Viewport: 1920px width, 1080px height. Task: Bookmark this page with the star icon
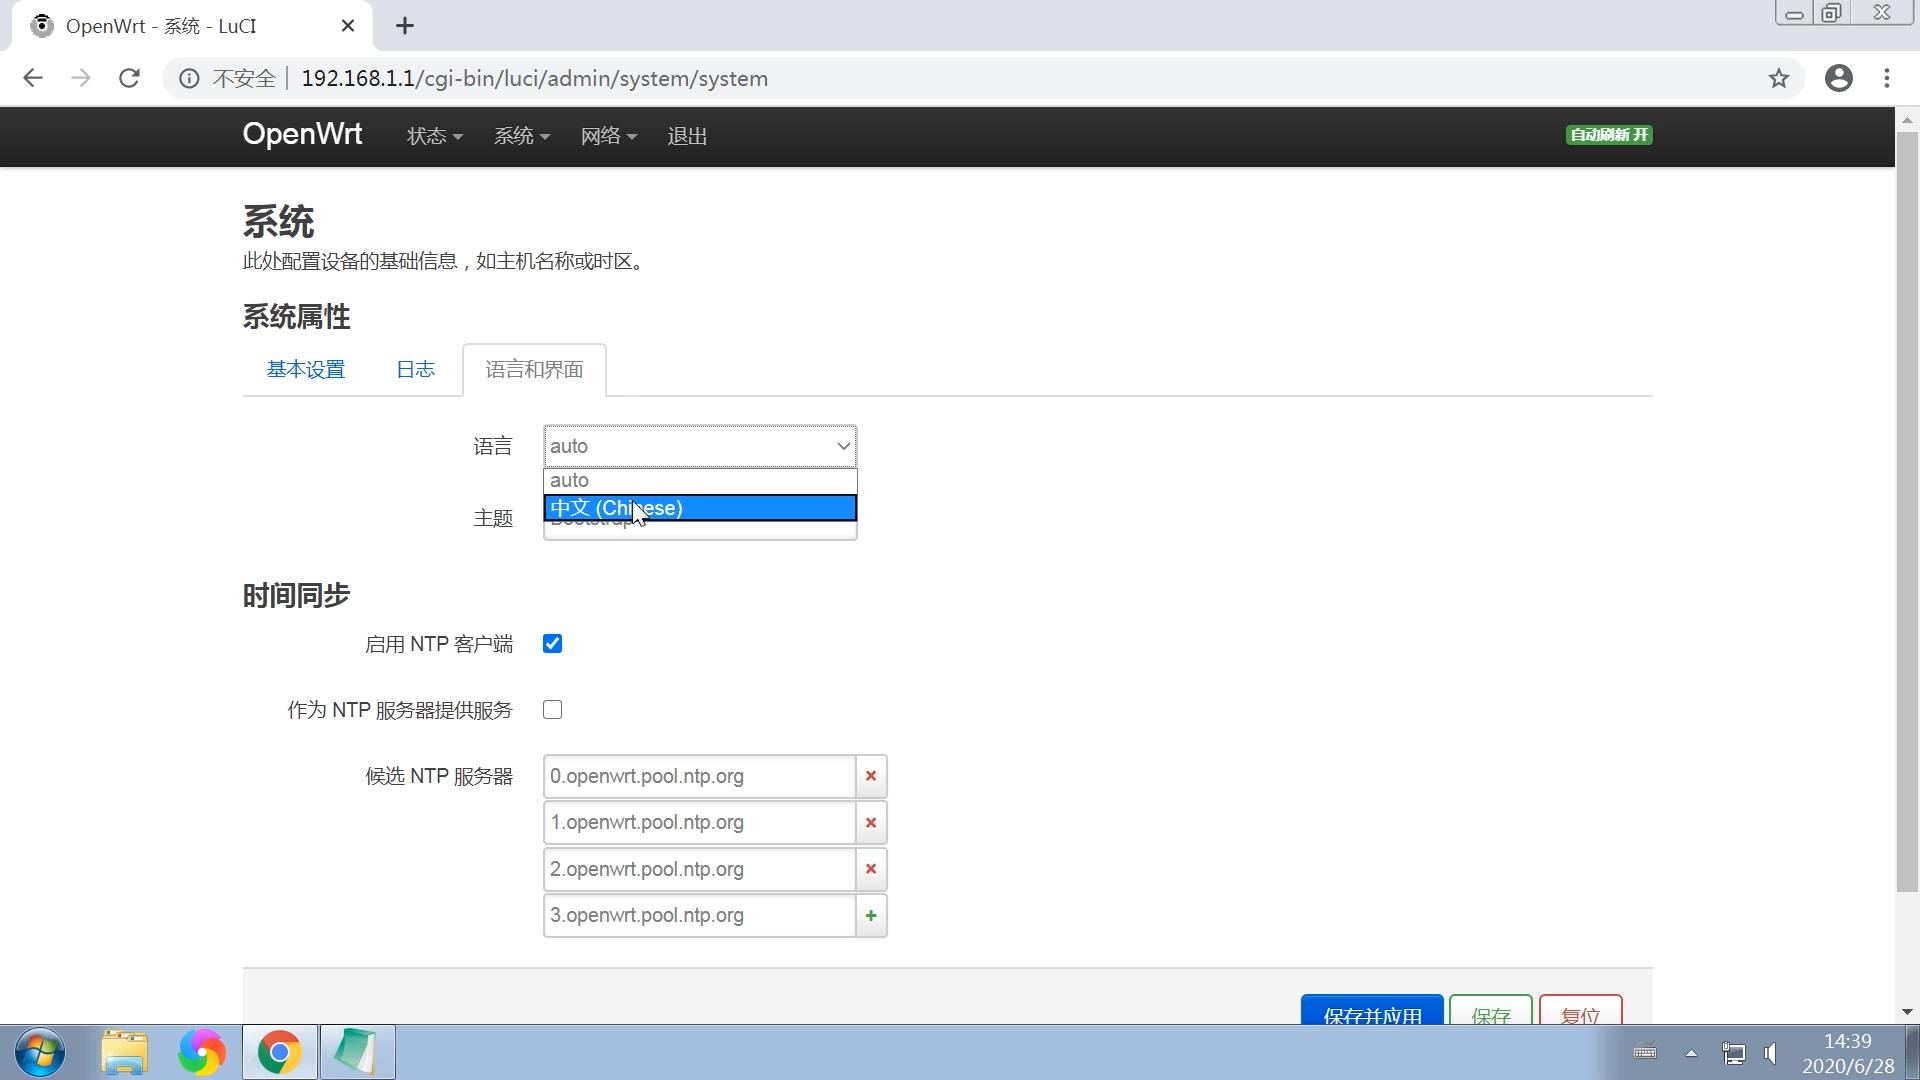[1779, 78]
